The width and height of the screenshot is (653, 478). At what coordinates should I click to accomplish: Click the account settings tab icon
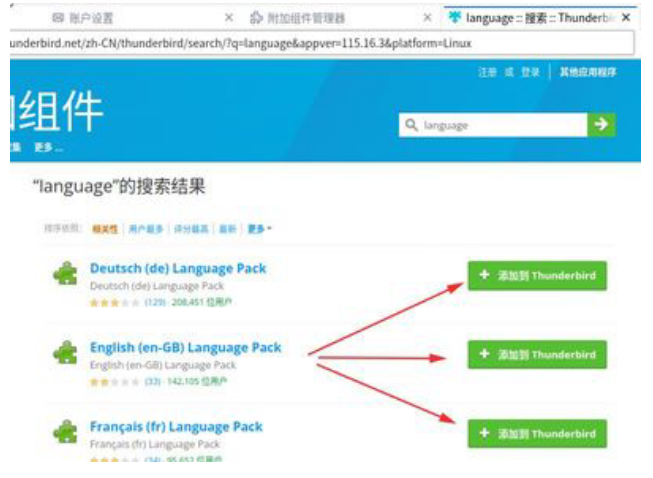(58, 17)
